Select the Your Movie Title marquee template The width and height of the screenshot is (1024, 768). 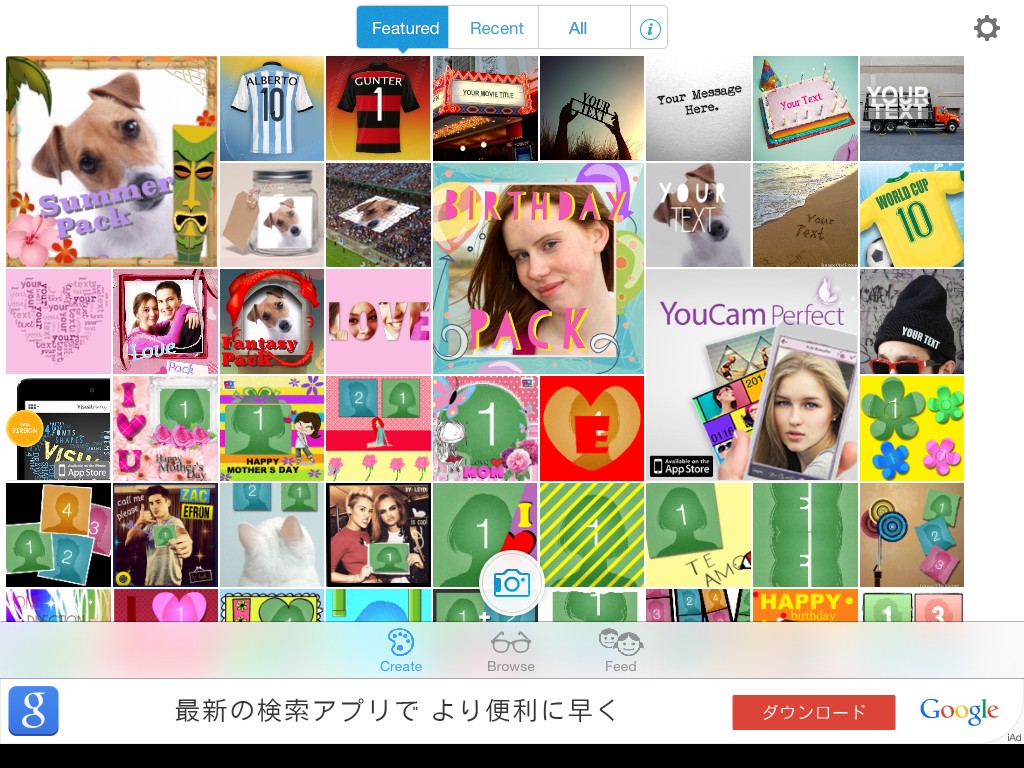(485, 108)
